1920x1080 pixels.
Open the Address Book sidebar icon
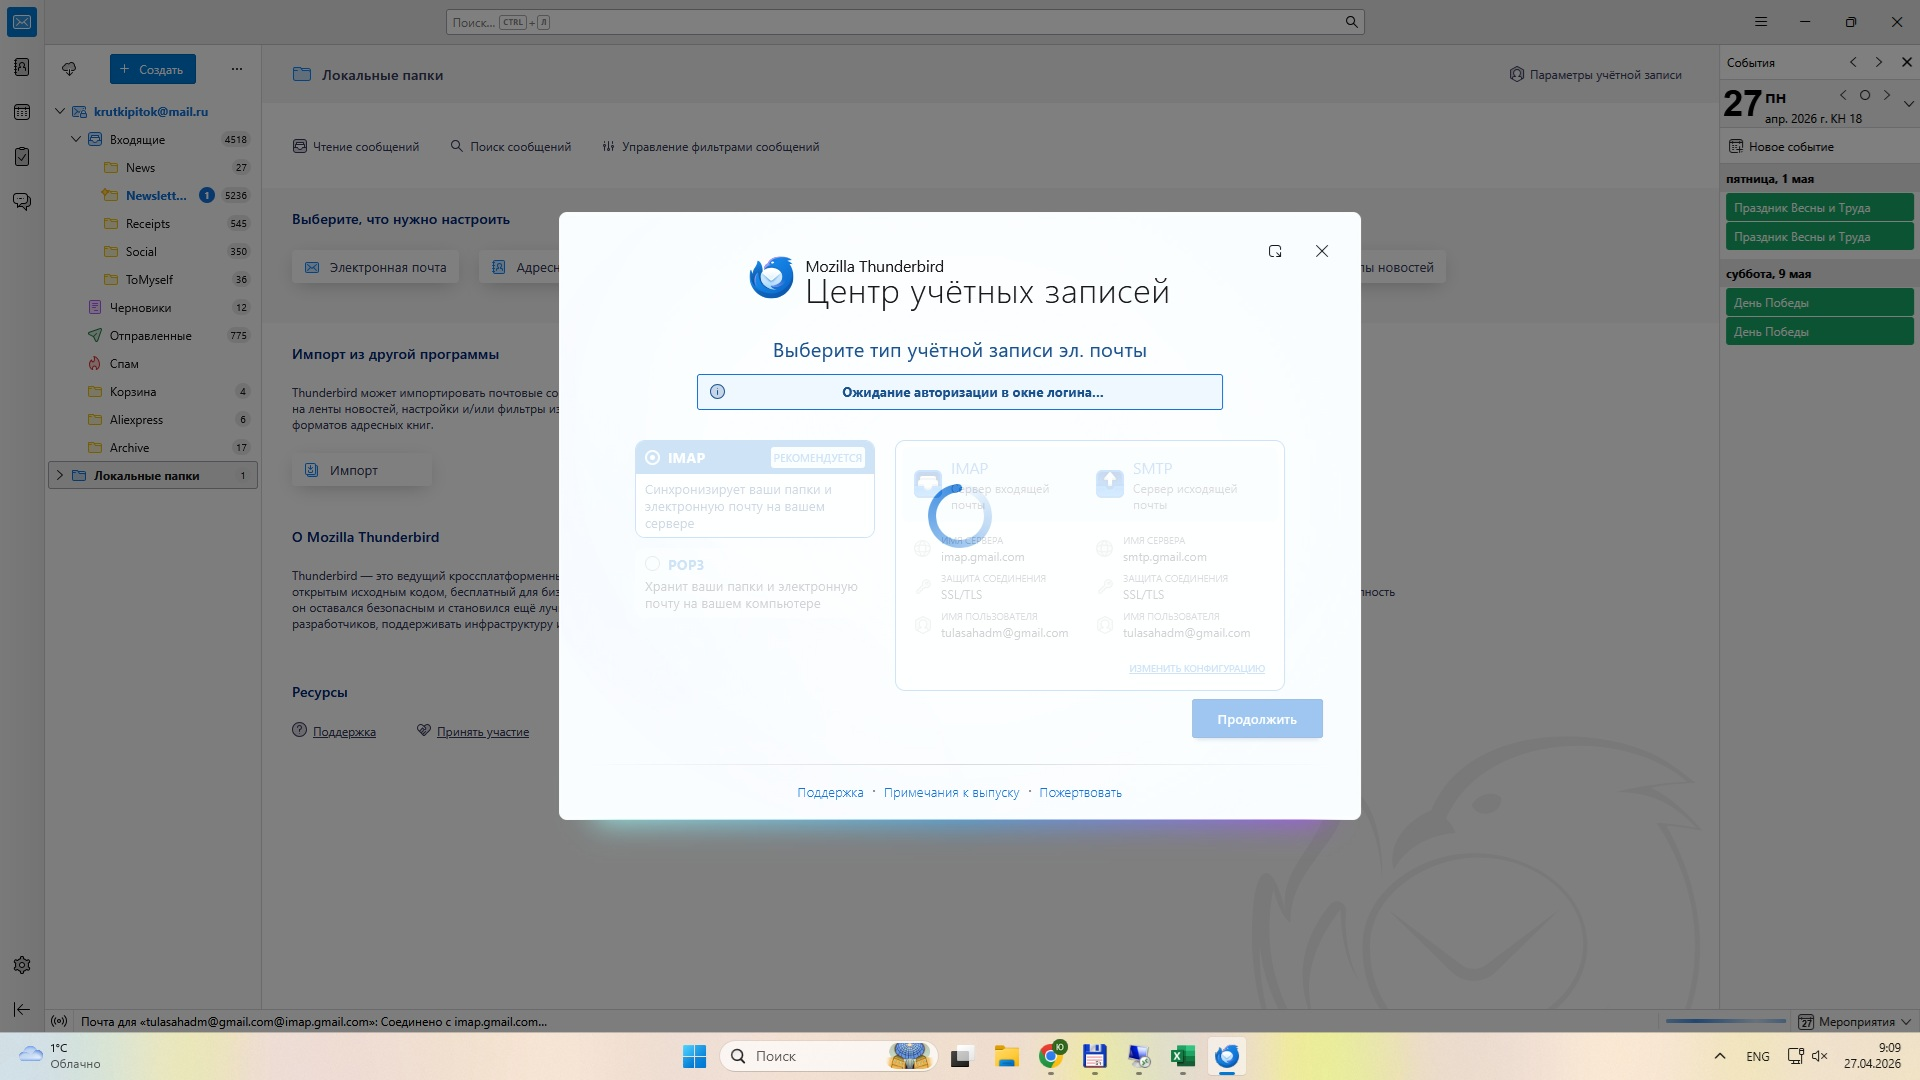[x=22, y=67]
